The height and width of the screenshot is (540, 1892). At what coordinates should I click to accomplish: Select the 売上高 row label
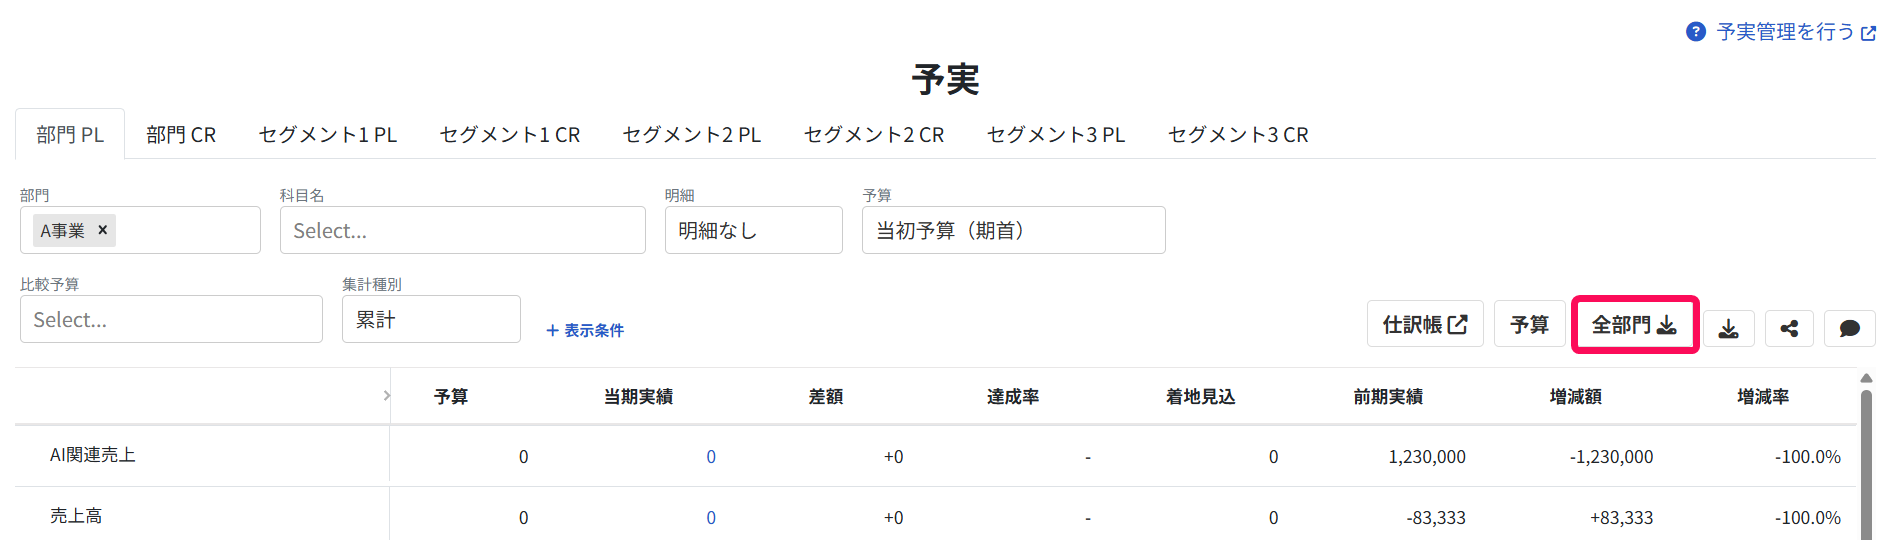(x=76, y=516)
